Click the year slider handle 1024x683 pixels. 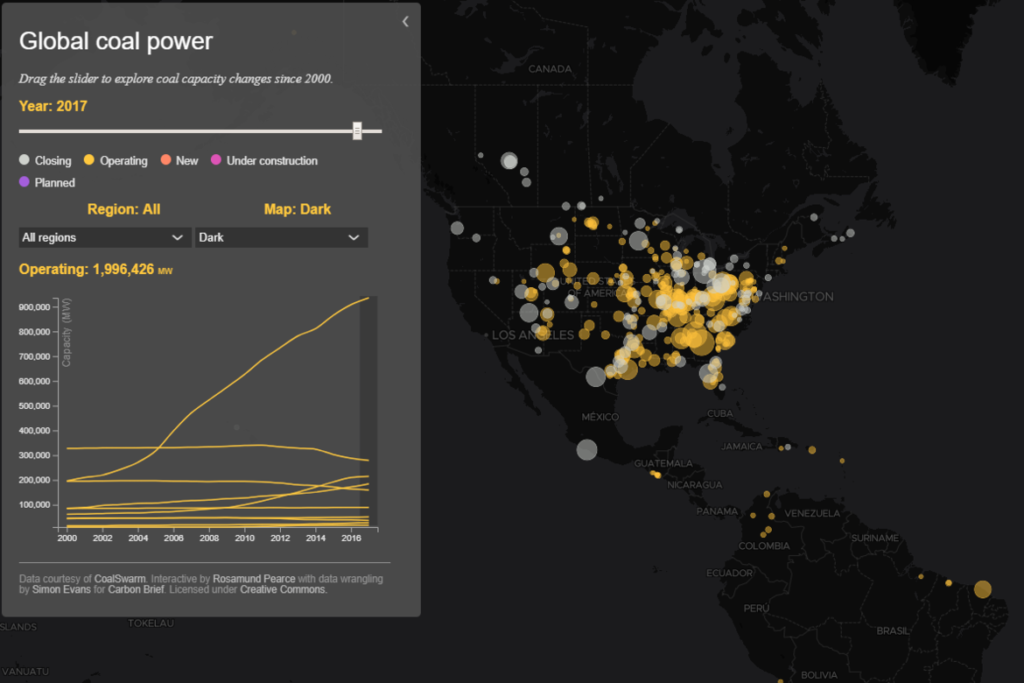tap(356, 130)
